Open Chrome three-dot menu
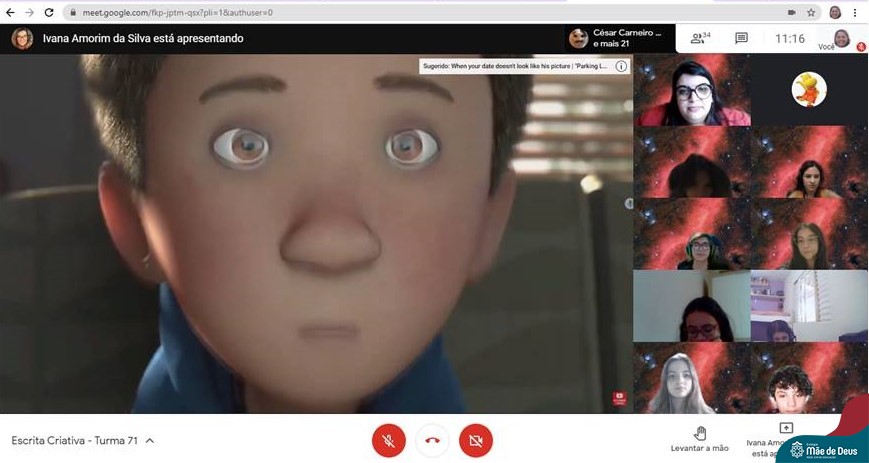The height and width of the screenshot is (463, 869). pyautogui.click(x=855, y=12)
